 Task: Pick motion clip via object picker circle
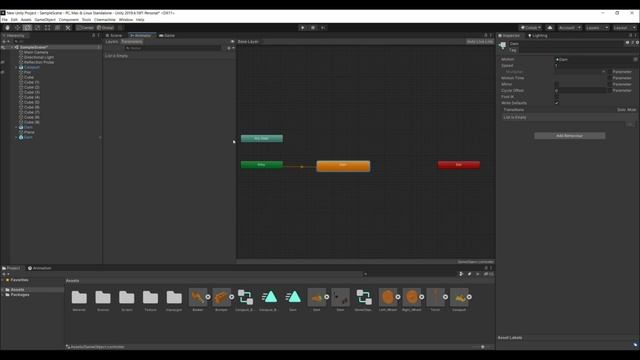[636, 59]
